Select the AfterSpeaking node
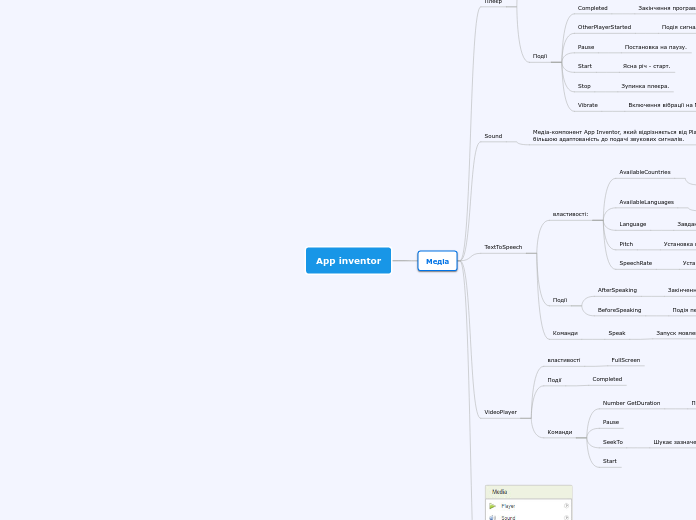The height and width of the screenshot is (520, 696). pyautogui.click(x=617, y=290)
